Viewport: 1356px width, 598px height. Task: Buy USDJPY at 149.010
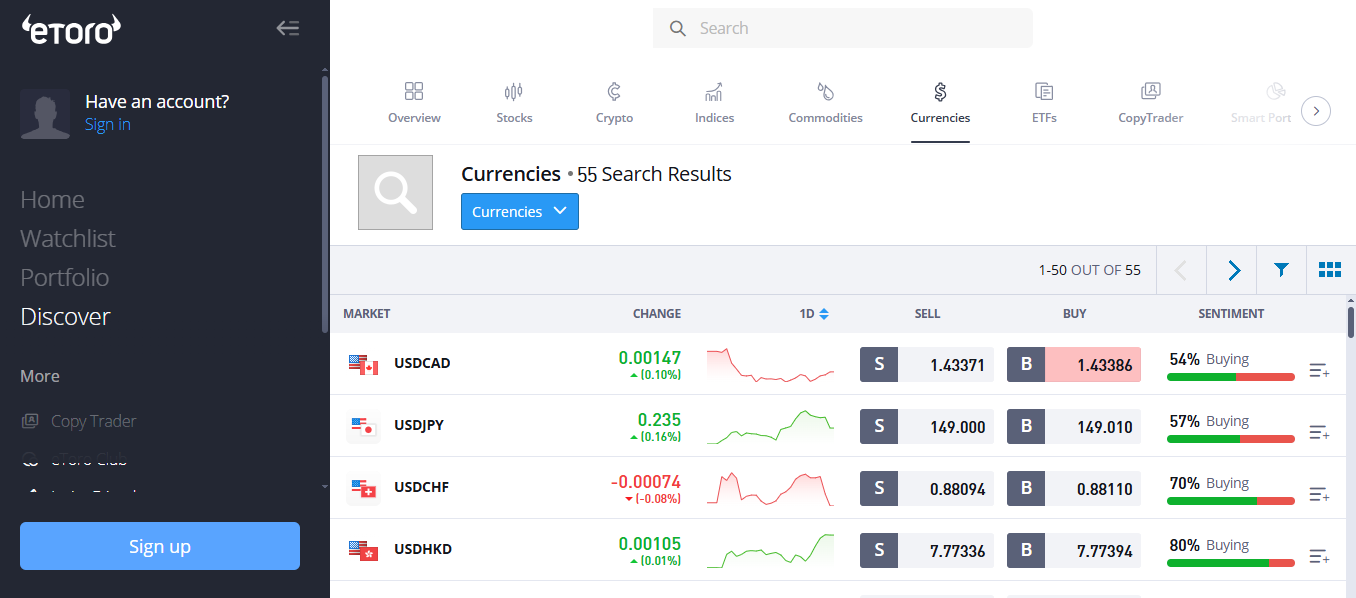click(x=1074, y=427)
